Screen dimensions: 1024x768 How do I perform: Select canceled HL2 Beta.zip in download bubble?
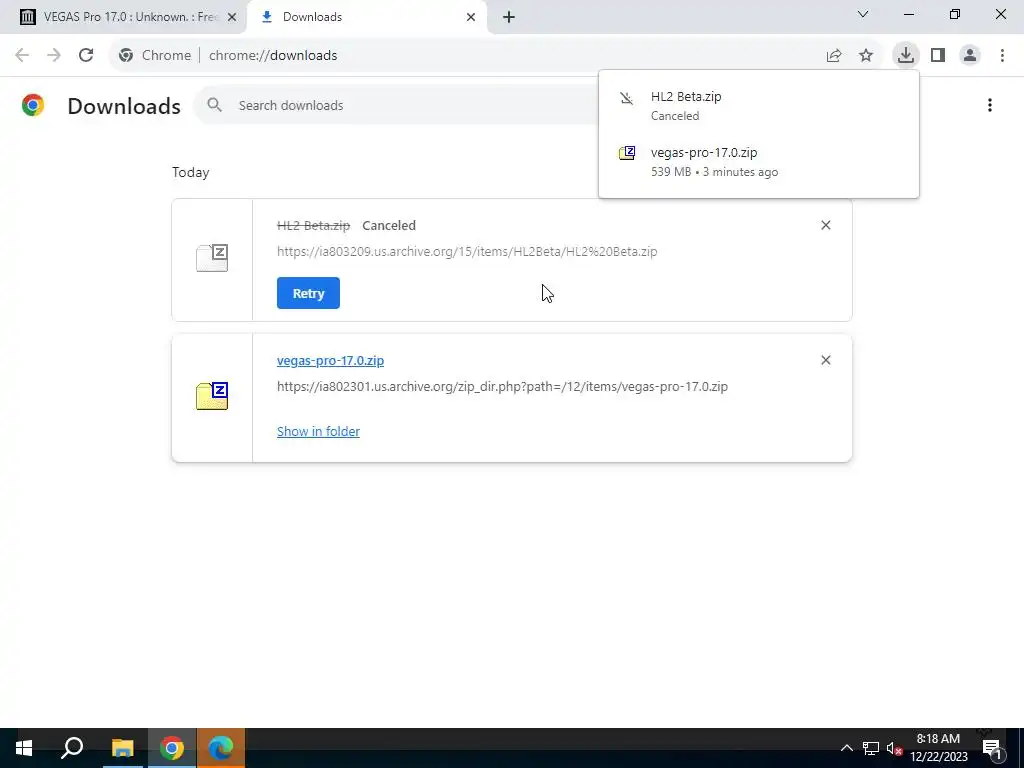(x=758, y=105)
